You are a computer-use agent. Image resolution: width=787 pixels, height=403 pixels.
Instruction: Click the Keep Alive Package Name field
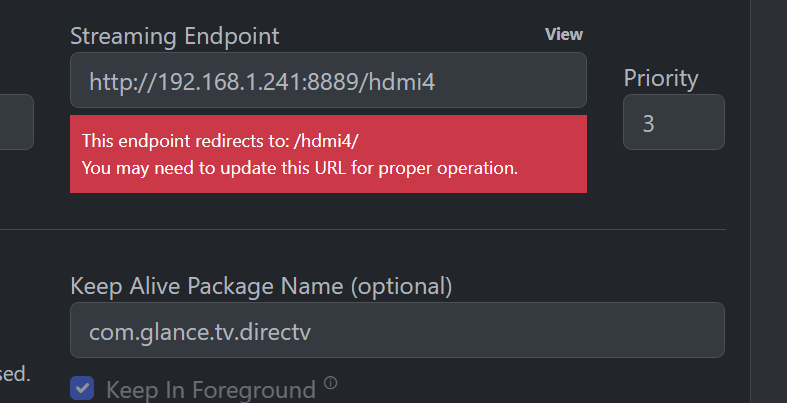397,330
